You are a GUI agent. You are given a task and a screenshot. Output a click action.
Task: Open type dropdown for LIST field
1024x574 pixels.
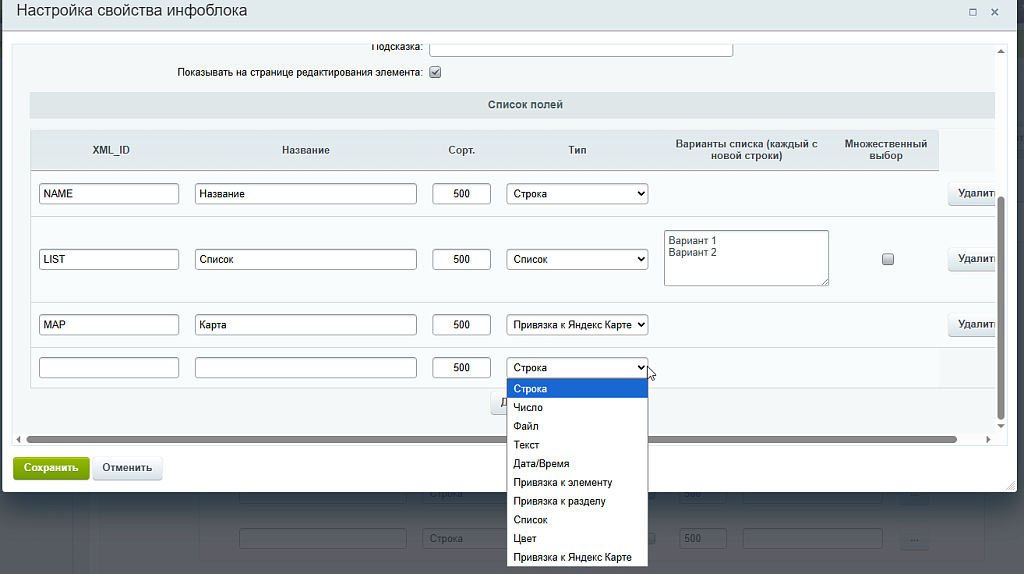pos(577,259)
